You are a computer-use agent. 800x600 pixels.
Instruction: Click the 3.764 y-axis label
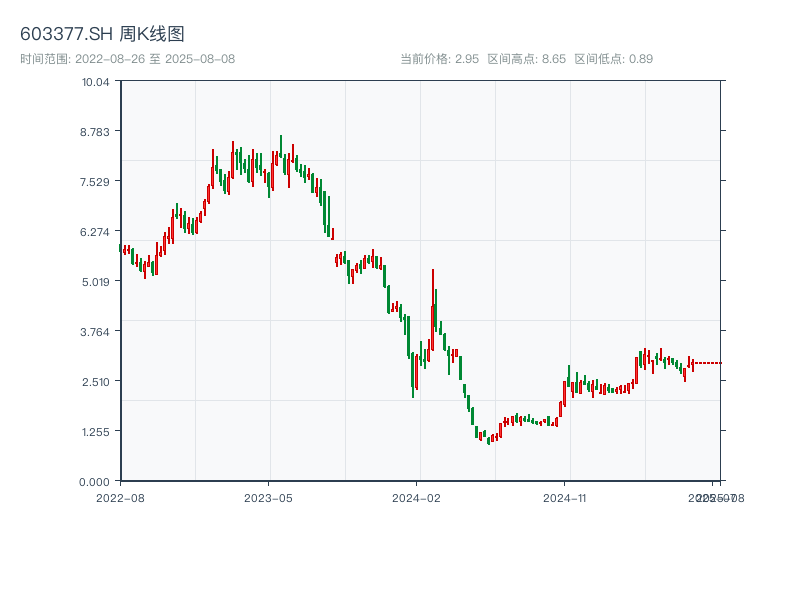click(x=95, y=331)
